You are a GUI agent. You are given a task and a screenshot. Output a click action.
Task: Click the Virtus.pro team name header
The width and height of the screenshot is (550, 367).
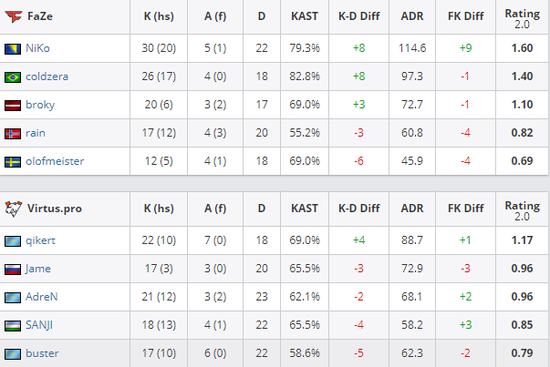(x=54, y=209)
